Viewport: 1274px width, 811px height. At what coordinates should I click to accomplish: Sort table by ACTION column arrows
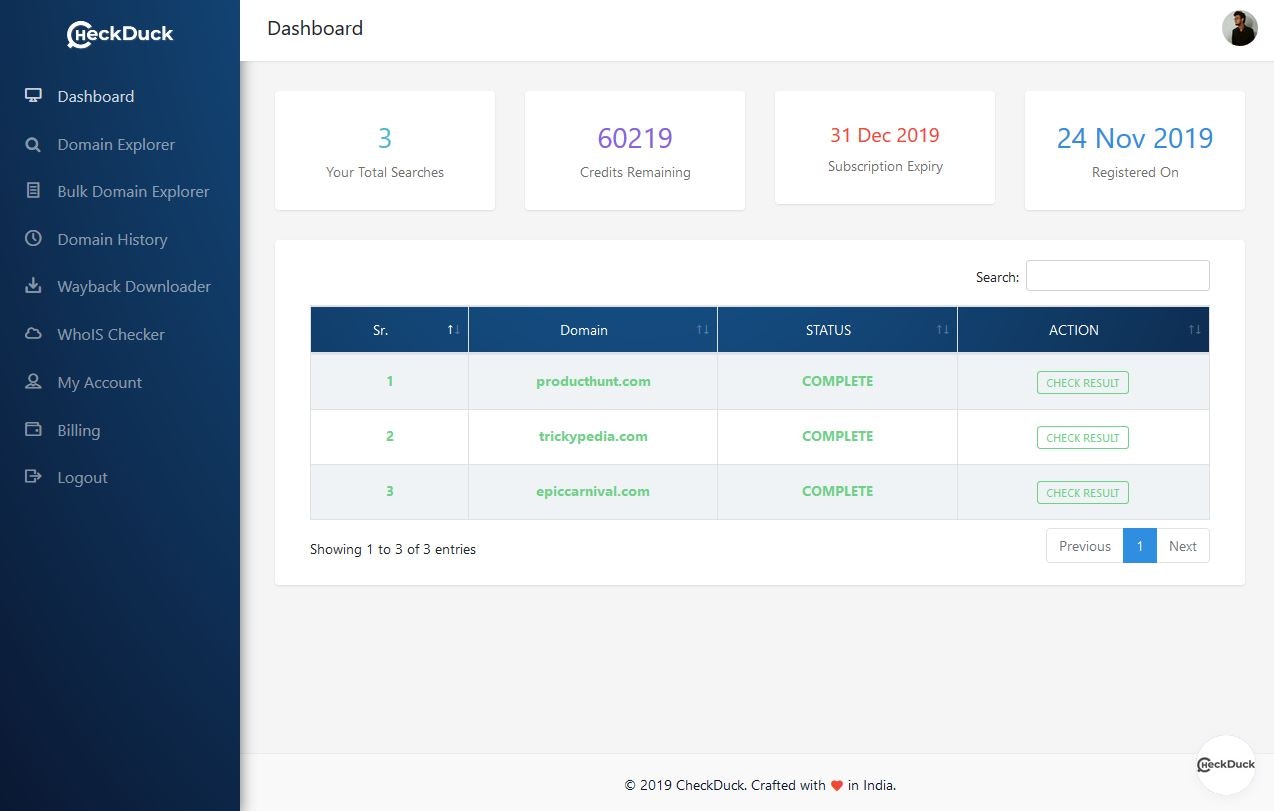pyautogui.click(x=1194, y=330)
